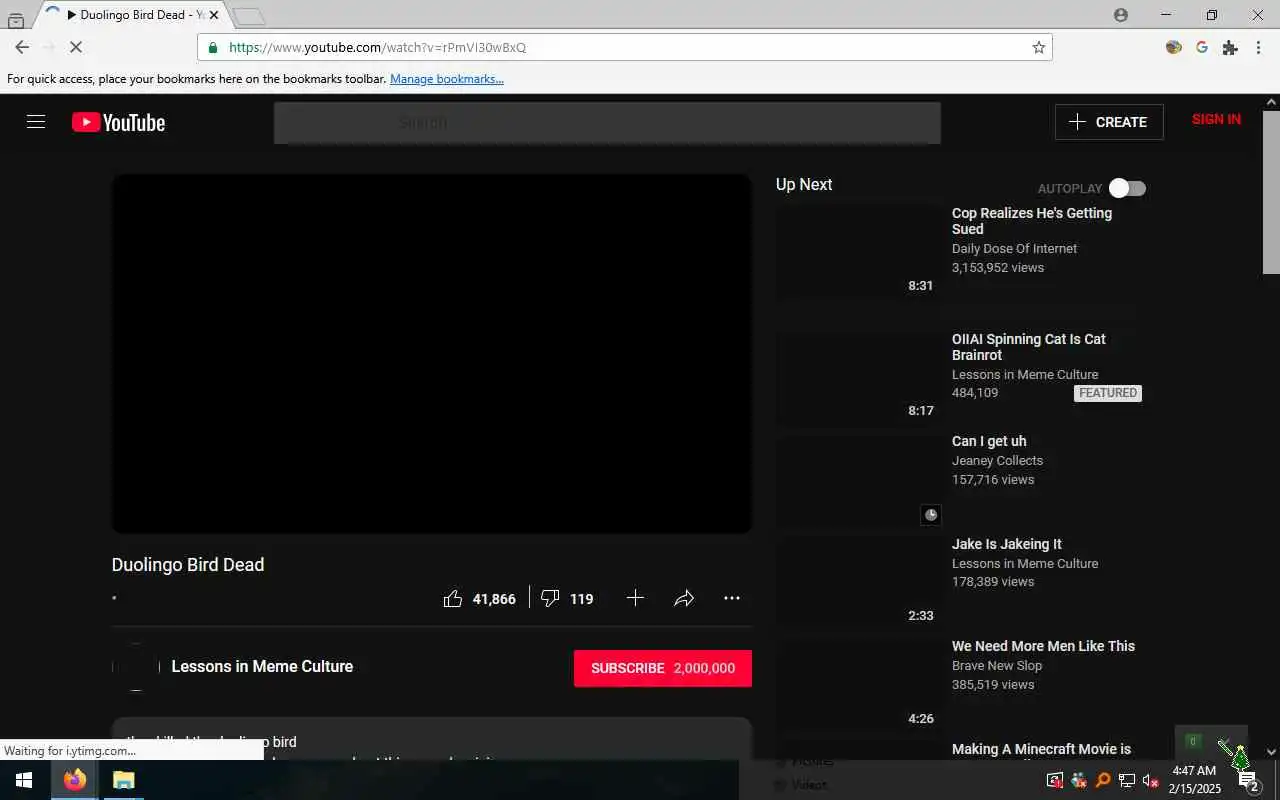Image resolution: width=1280 pixels, height=800 pixels.
Task: Click the FEATURED badge
Action: pos(1108,393)
